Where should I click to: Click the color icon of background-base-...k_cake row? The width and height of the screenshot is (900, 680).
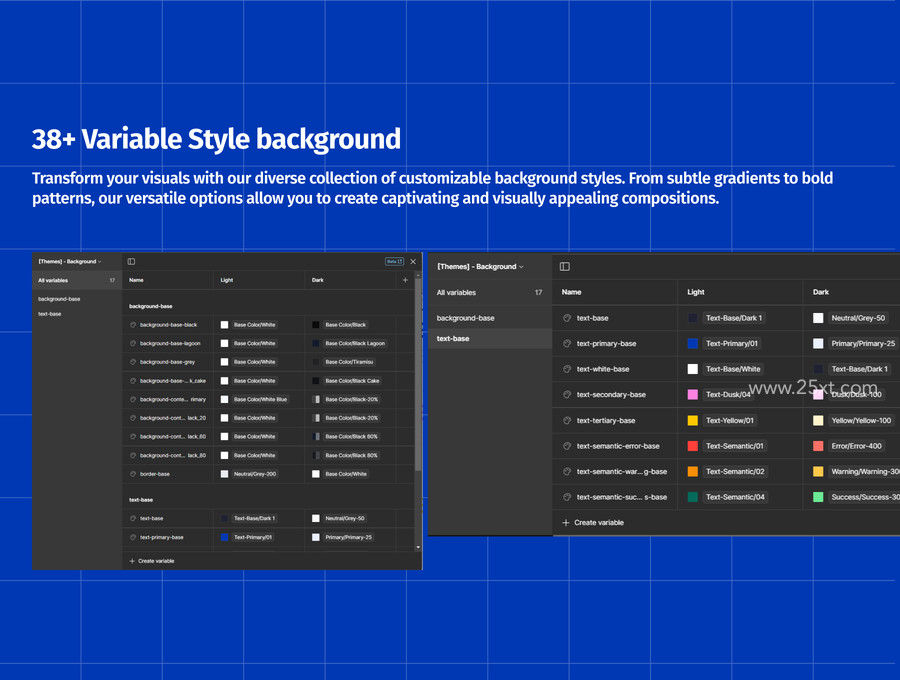pos(133,380)
